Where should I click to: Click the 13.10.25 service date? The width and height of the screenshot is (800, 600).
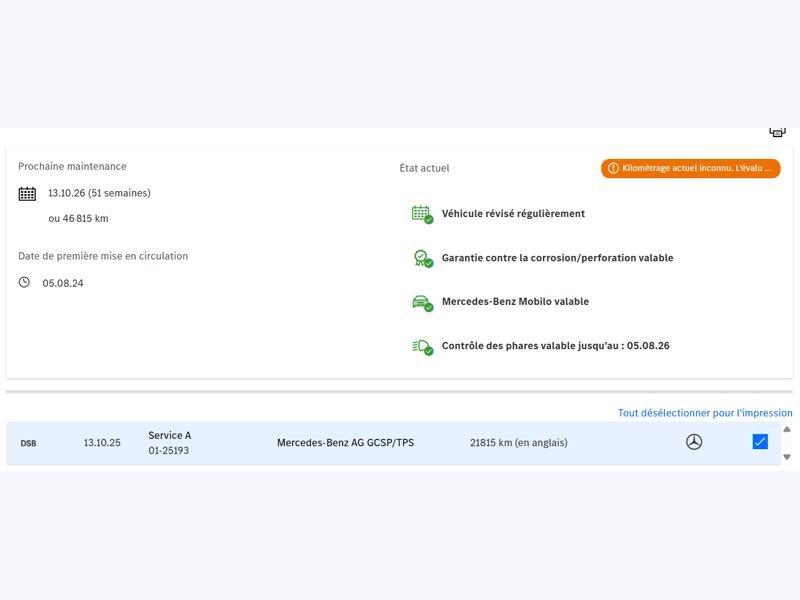click(x=102, y=443)
